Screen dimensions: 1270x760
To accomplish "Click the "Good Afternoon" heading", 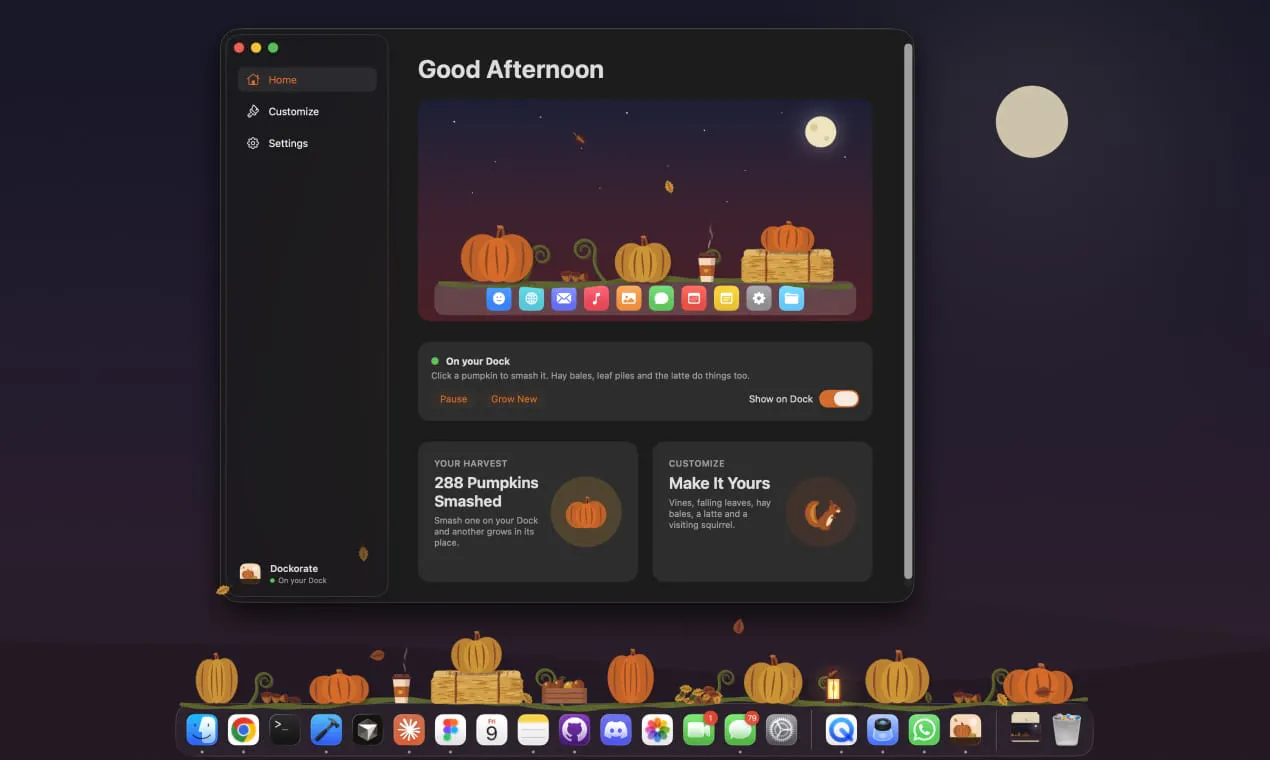I will (511, 70).
